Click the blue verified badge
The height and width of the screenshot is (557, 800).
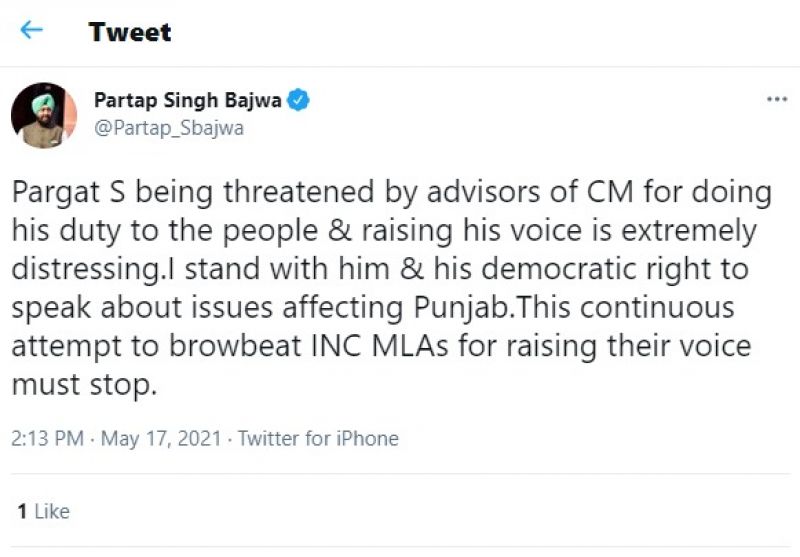coord(299,100)
